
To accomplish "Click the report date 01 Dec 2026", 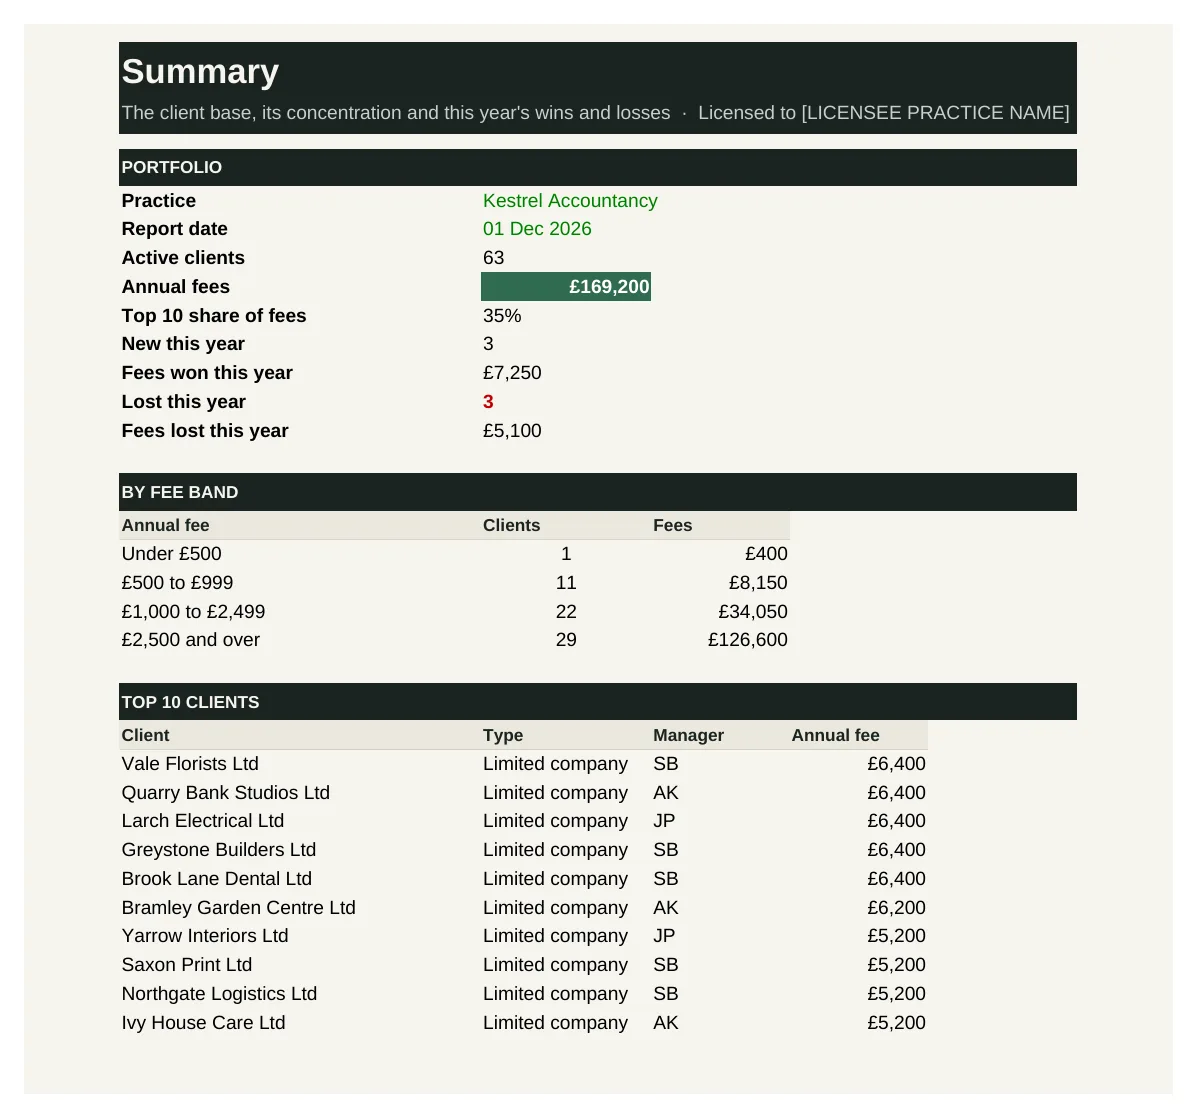I will click(537, 229).
